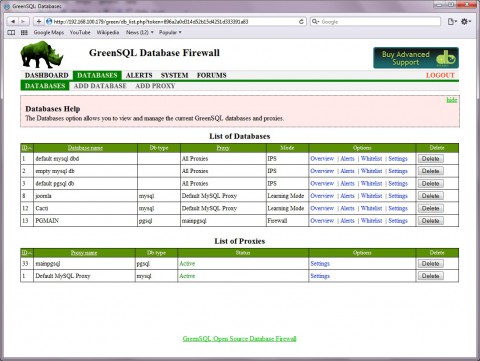This screenshot has height=361, width=480.
Task: Click the plus Add bookmark button
Action: (39, 22)
